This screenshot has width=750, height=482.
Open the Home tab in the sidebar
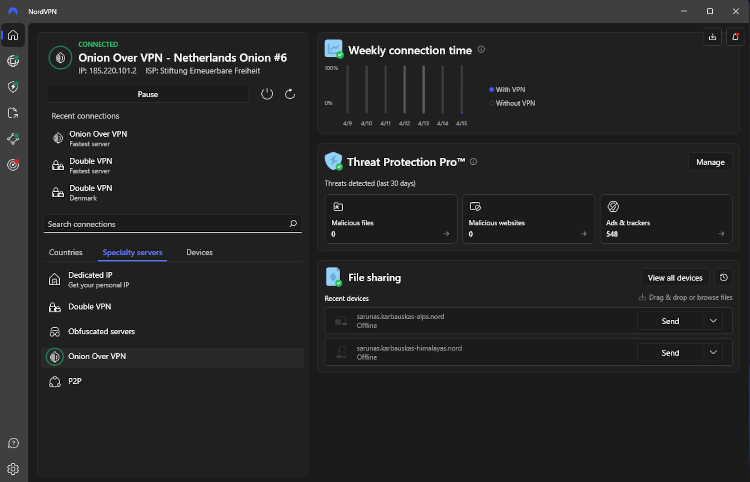[13, 35]
